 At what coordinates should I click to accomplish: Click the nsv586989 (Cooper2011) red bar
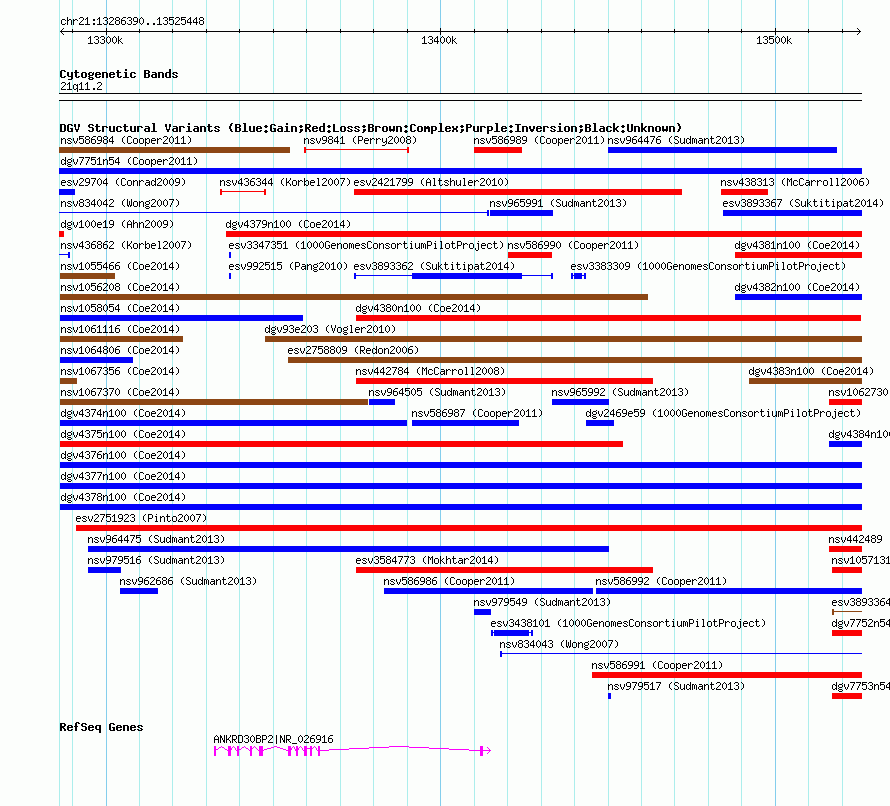(498, 150)
